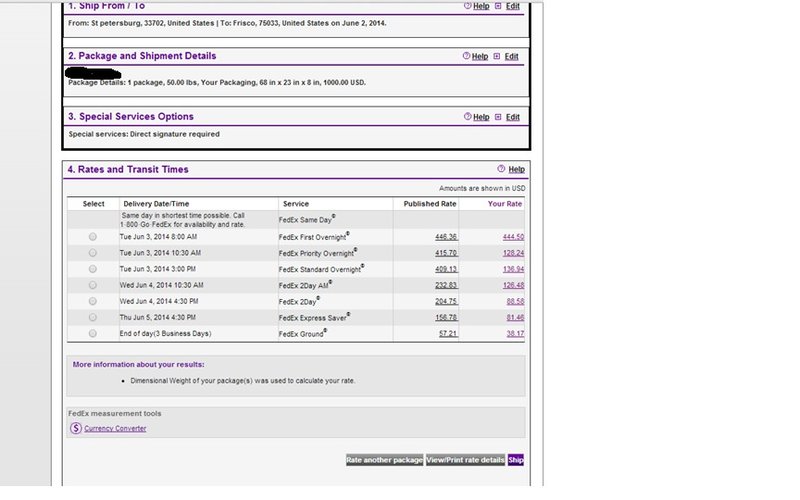This screenshot has width=800, height=500.
Task: Click the purple Ship button
Action: (516, 460)
